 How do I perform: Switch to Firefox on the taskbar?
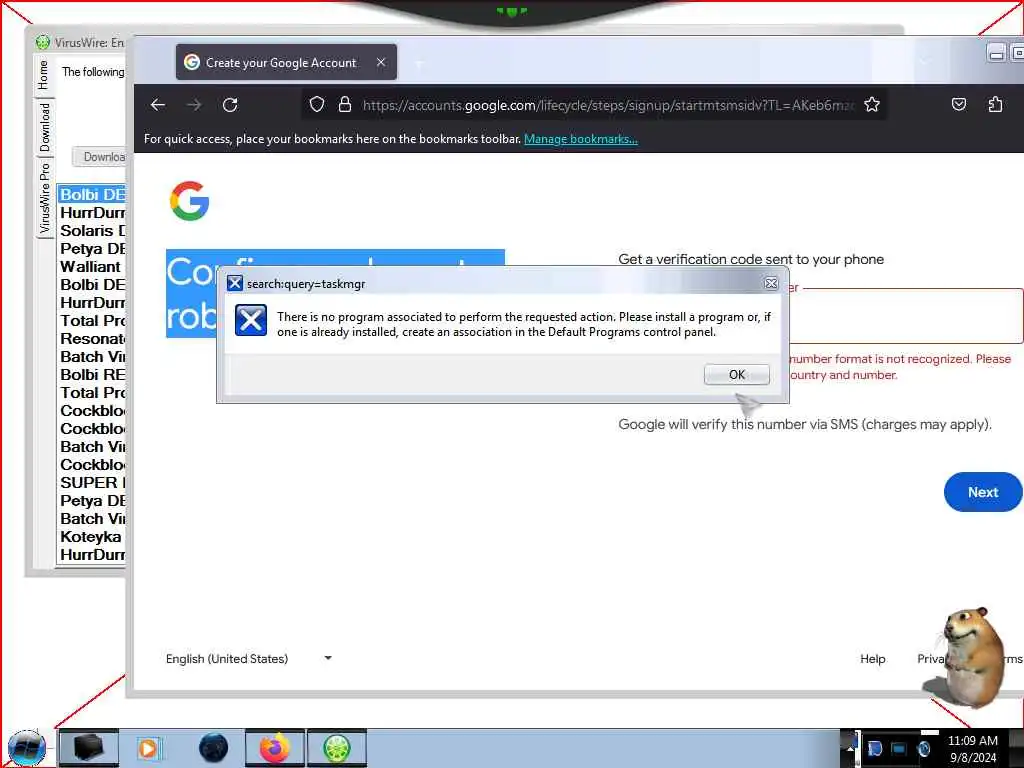pyautogui.click(x=275, y=748)
